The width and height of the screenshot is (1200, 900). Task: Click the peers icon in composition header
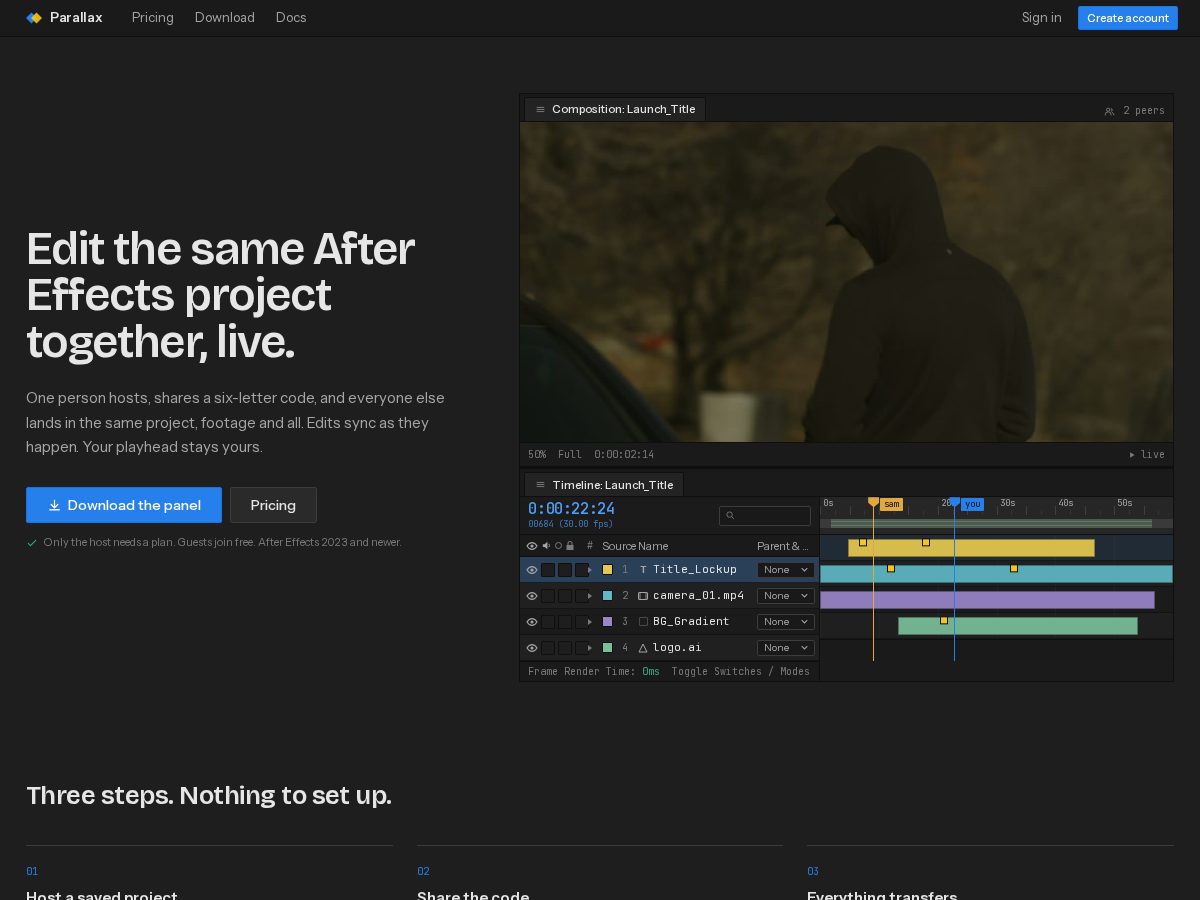pos(1109,111)
